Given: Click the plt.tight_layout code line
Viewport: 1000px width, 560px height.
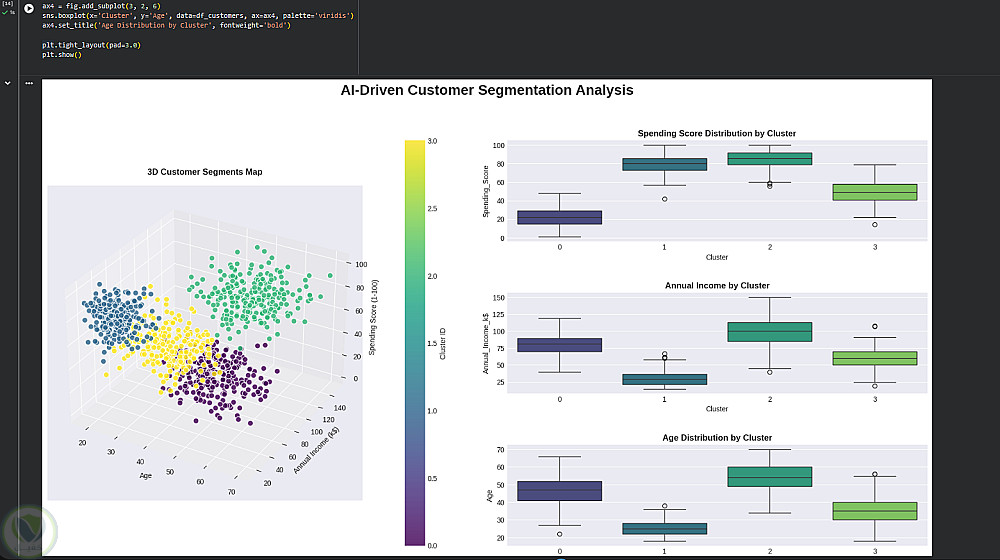Looking at the screenshot, I should click(91, 45).
